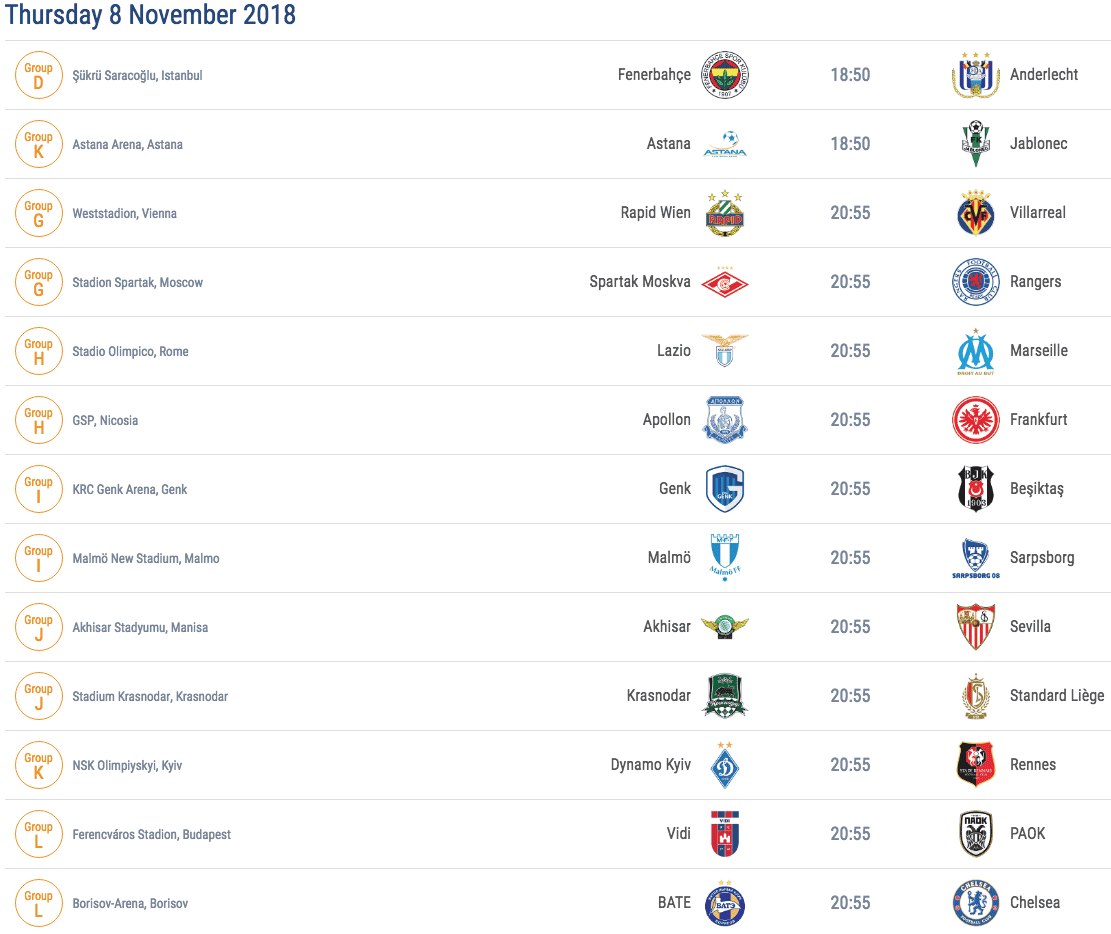Click the Sevilla team name

[x=1030, y=626]
